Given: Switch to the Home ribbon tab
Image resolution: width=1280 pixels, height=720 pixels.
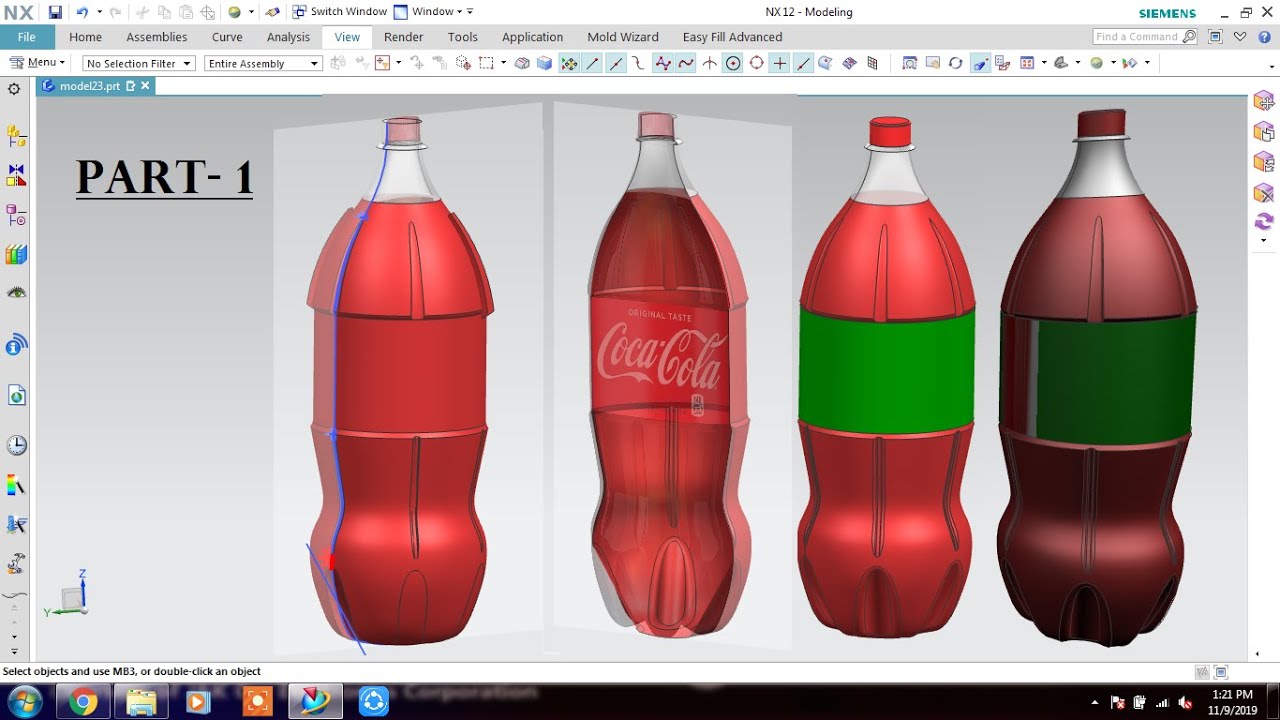Looking at the screenshot, I should [x=85, y=37].
